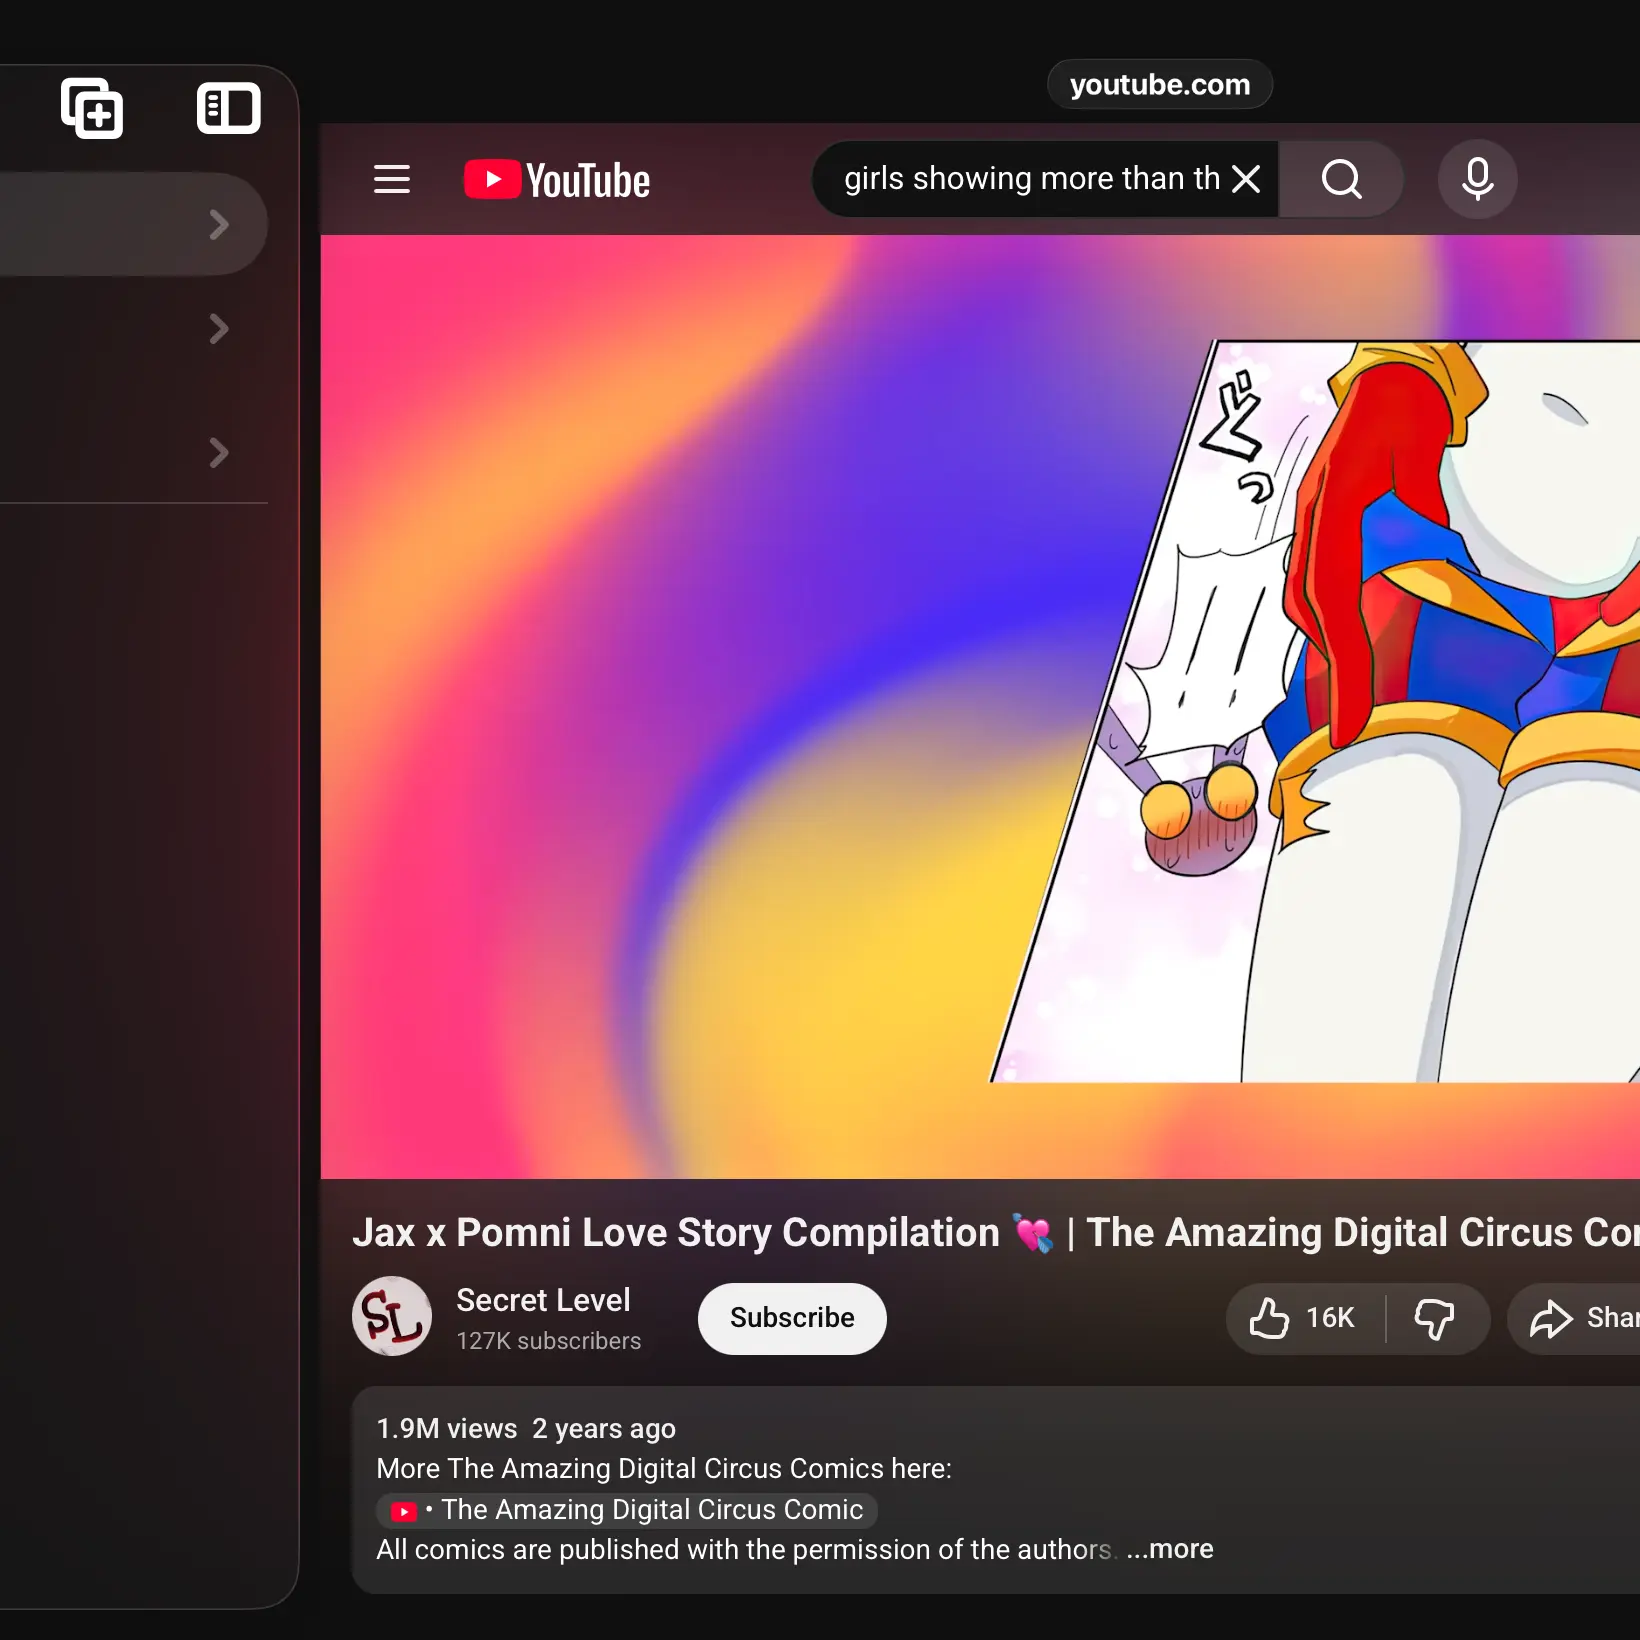Expand description with ...more
The height and width of the screenshot is (1640, 1640).
pyautogui.click(x=1170, y=1549)
